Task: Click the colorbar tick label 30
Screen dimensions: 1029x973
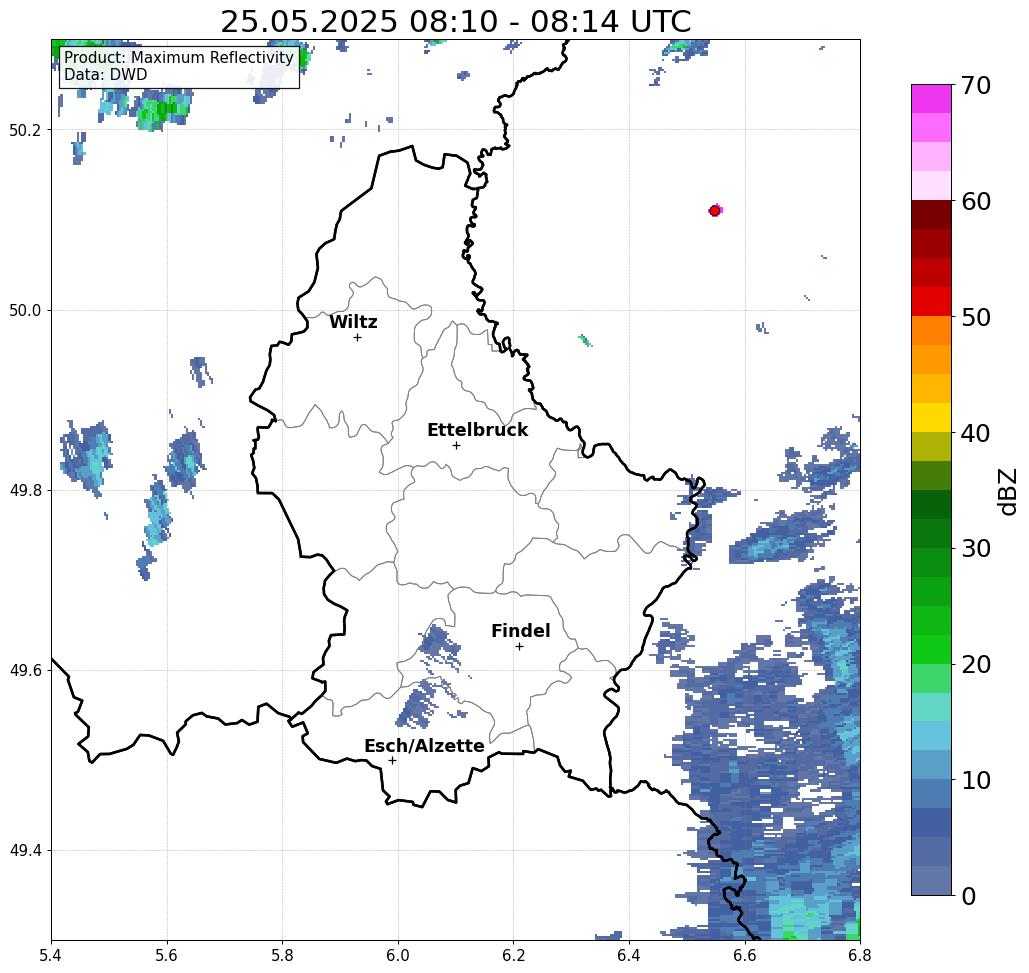Action: (975, 548)
